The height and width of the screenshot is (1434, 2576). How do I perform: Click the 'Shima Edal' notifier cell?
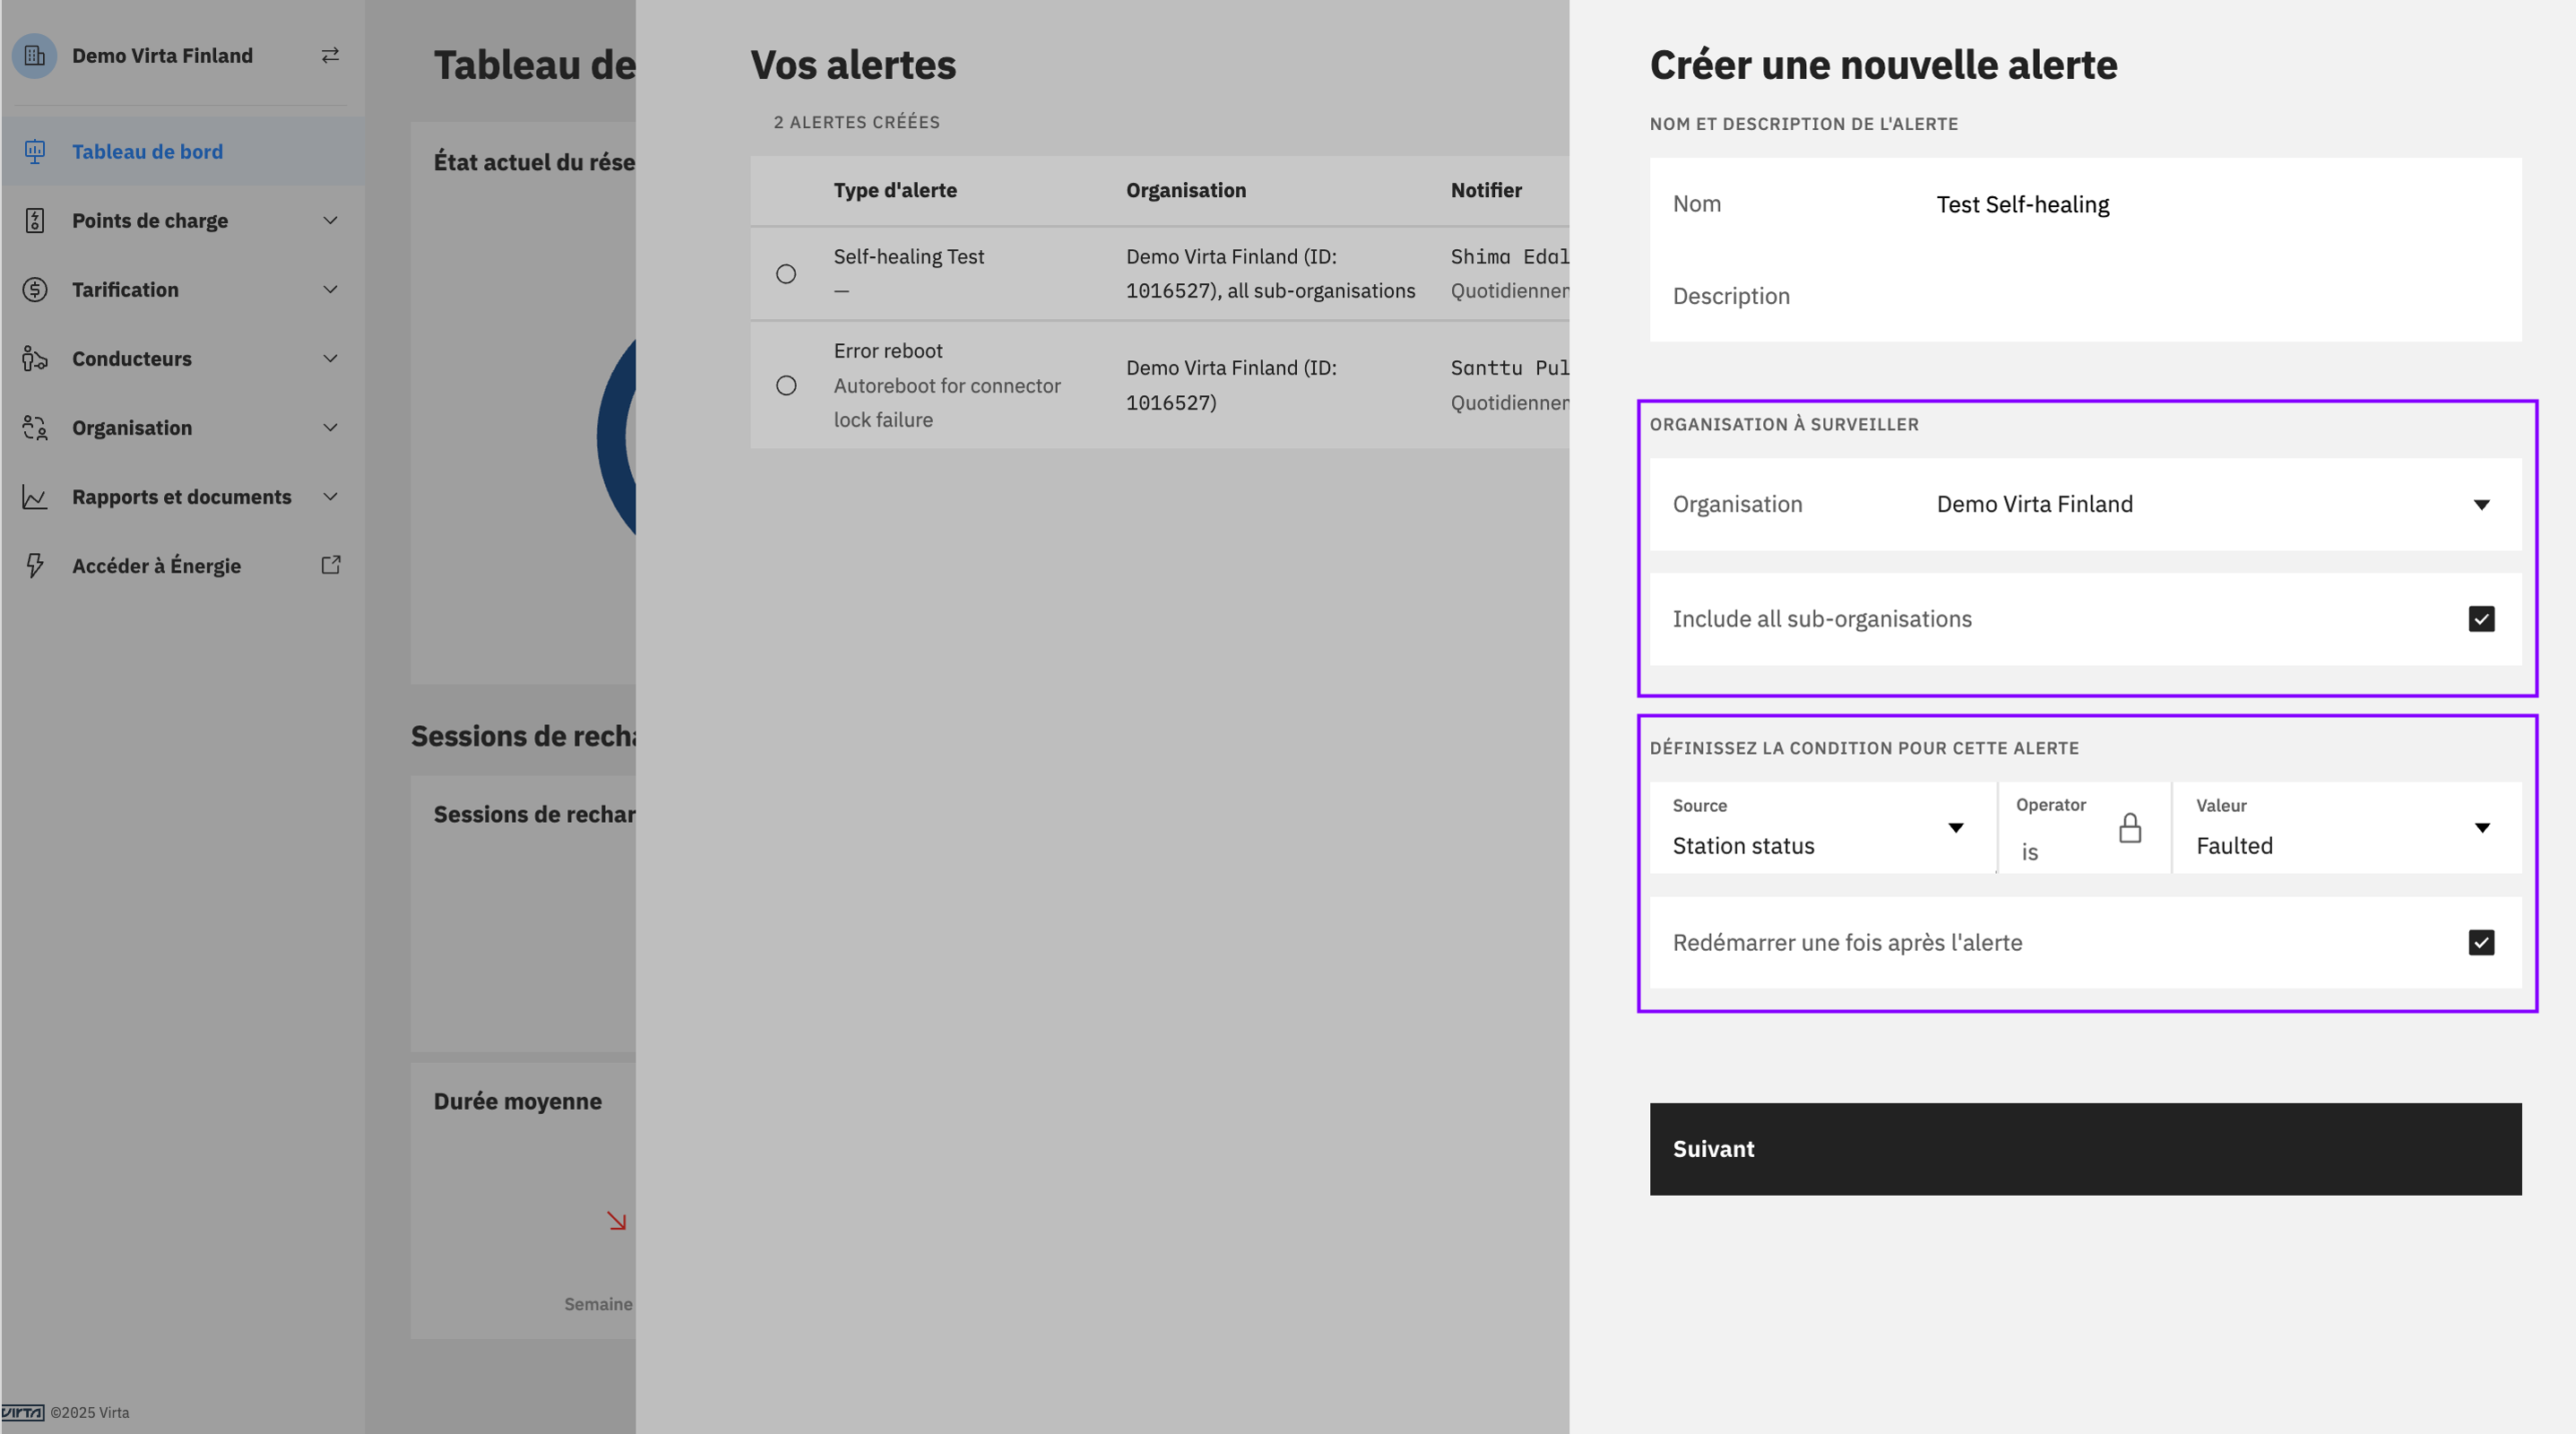[x=1510, y=257]
